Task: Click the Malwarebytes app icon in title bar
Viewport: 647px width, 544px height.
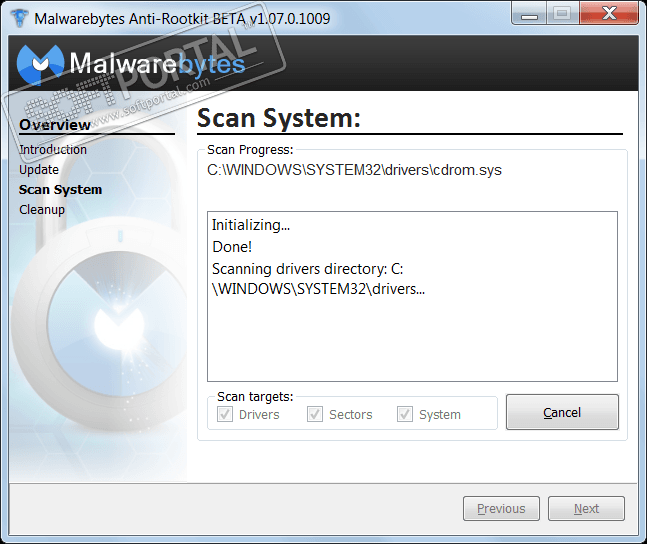Action: (19, 18)
